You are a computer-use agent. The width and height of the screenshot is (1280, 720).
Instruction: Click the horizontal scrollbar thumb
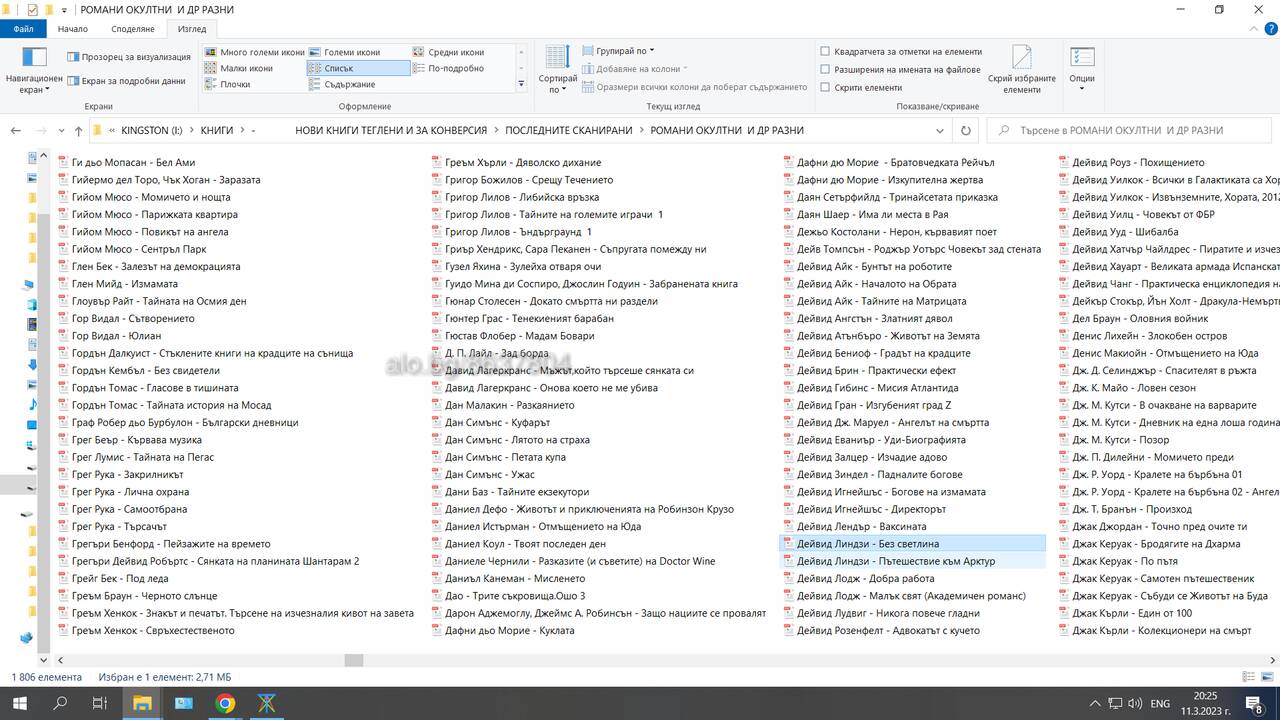353,660
